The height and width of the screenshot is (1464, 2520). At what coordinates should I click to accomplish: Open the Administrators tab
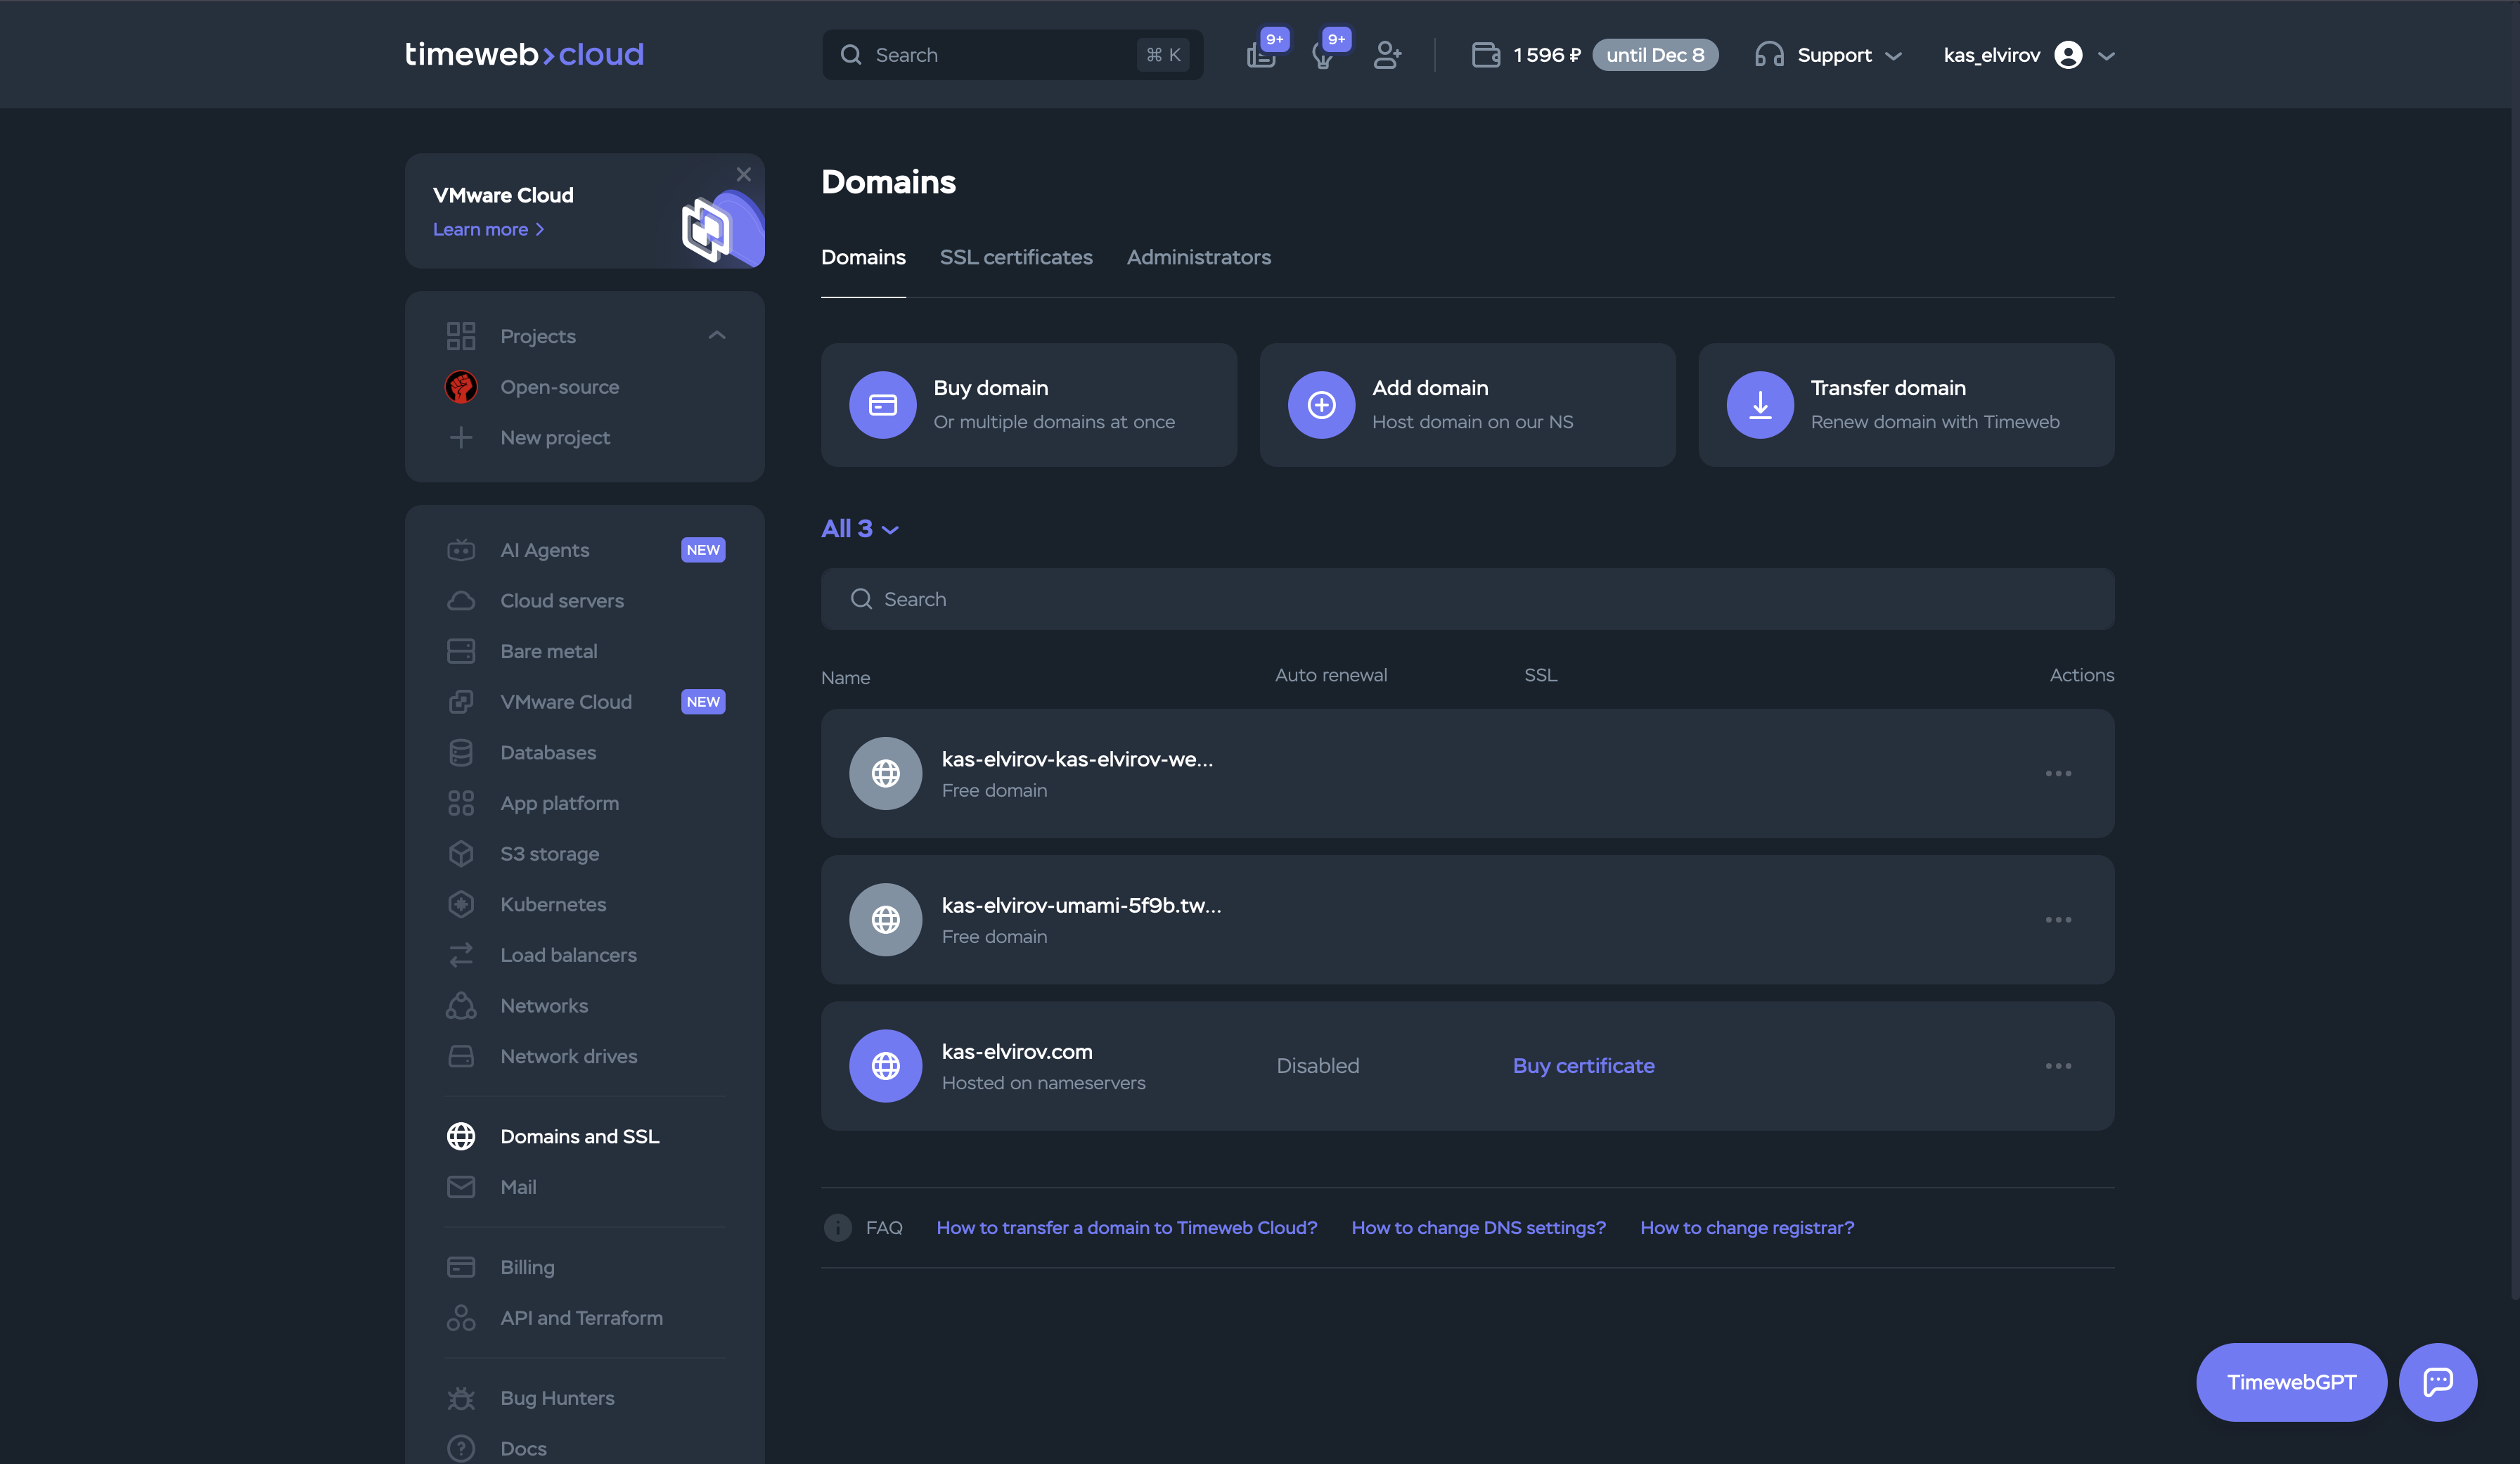click(x=1198, y=257)
